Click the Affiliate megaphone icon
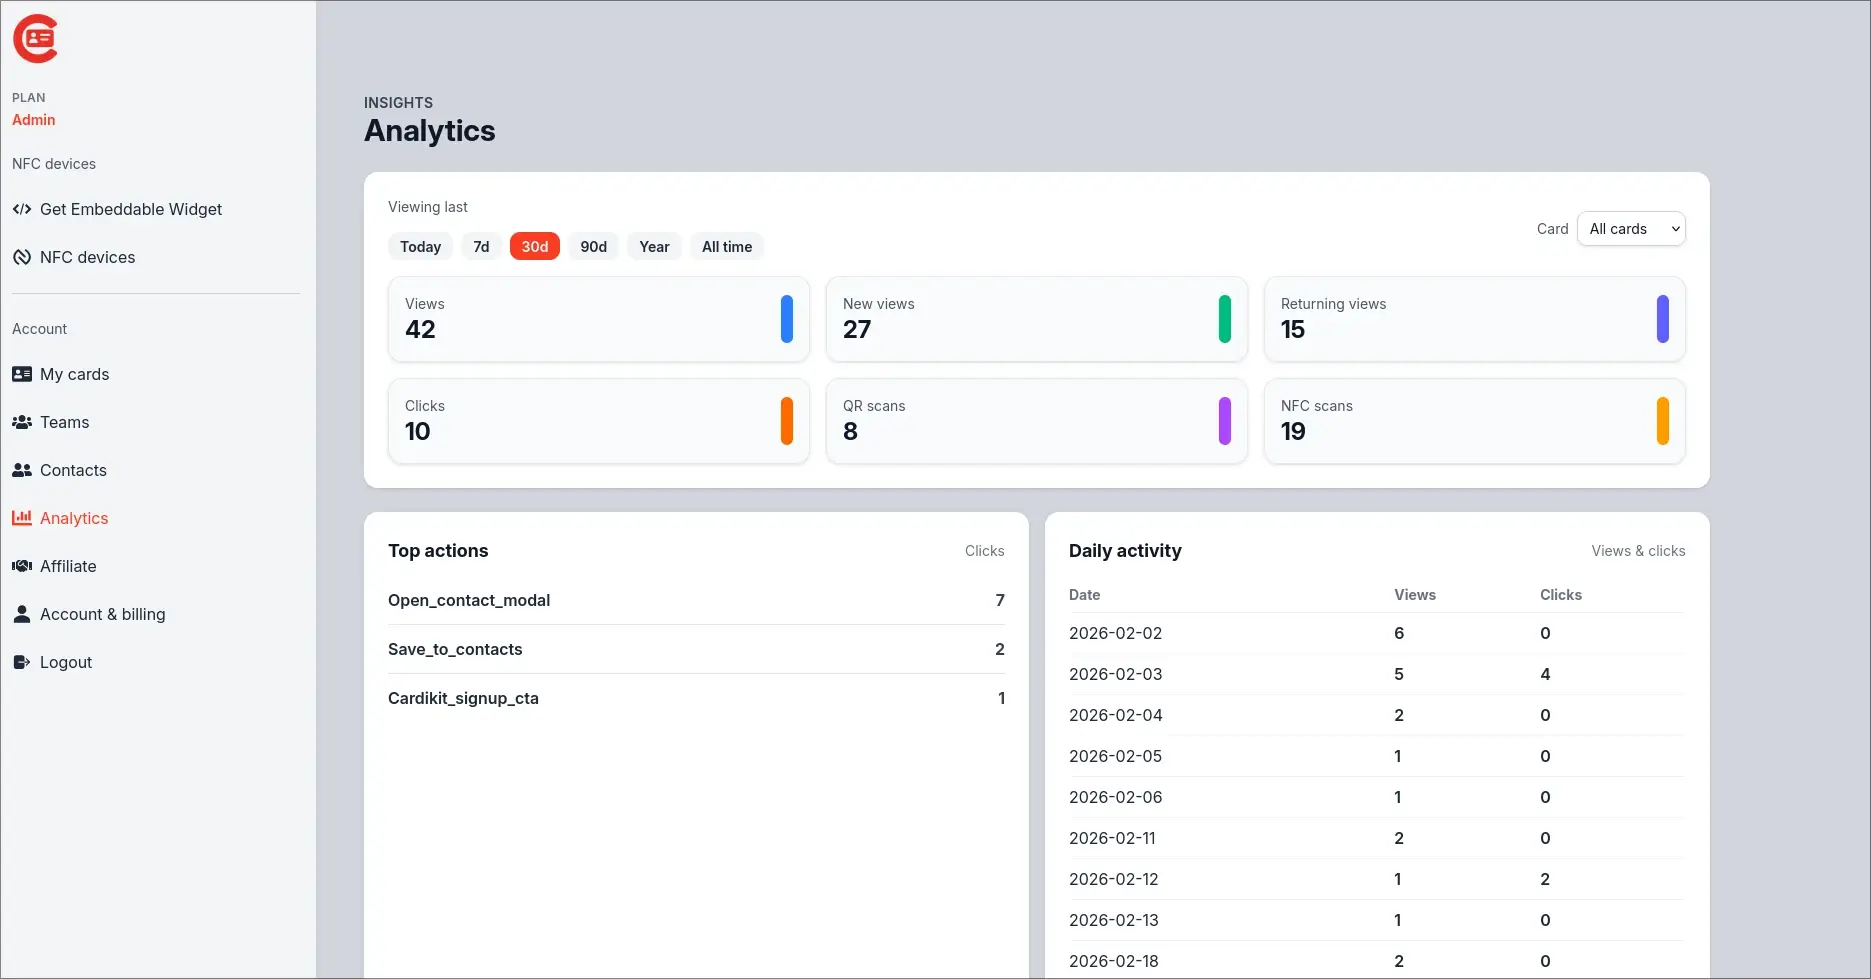Screen dimensions: 1871x979 [x=22, y=566]
